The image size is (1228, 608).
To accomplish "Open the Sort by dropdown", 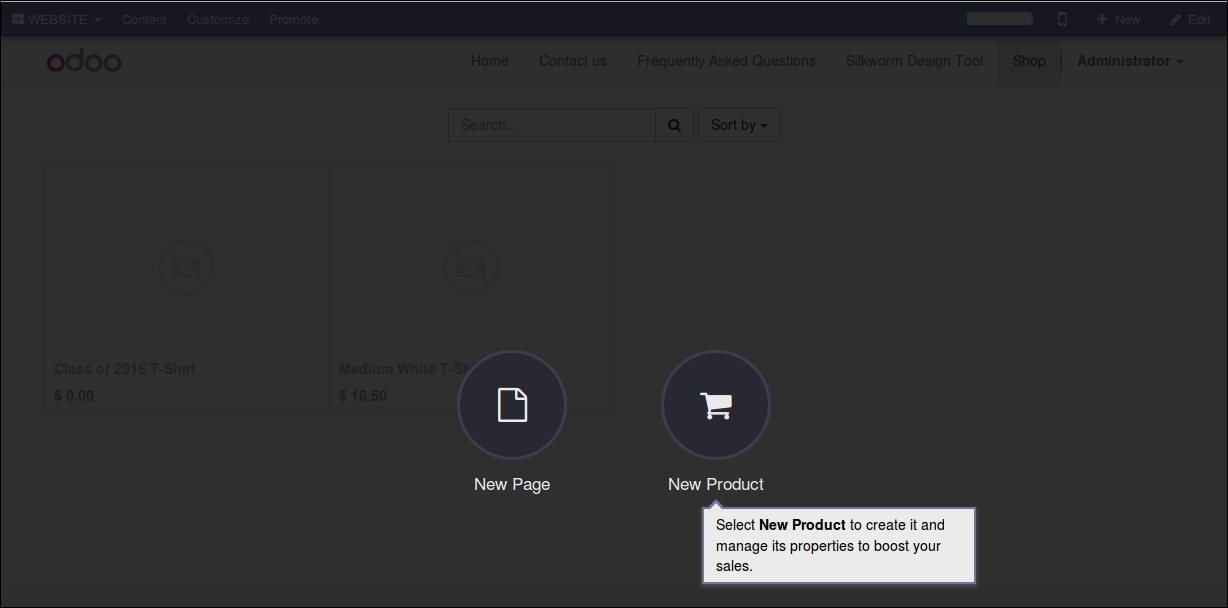I will [x=739, y=125].
